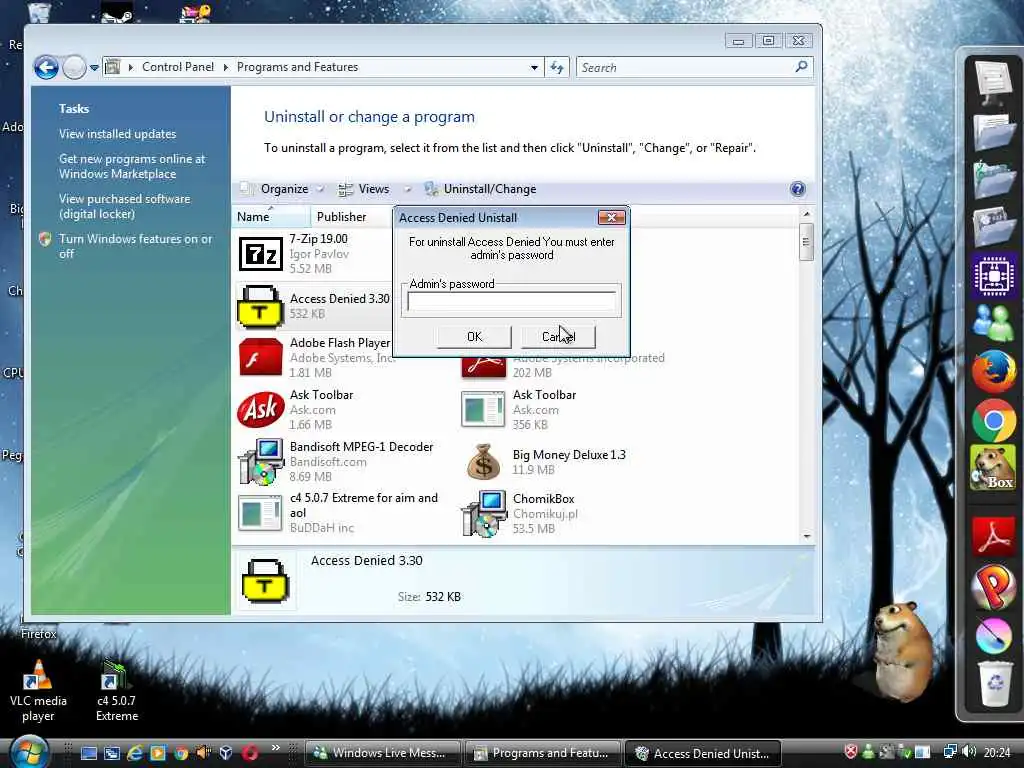Click the search magnifier icon
Viewport: 1024px width, 768px height.
tap(801, 67)
